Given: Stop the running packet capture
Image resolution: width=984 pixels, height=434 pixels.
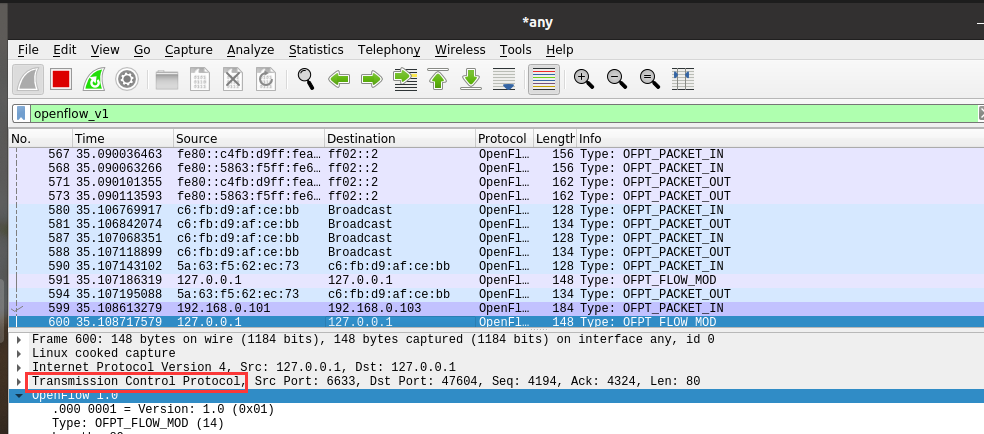Looking at the screenshot, I should [61, 79].
